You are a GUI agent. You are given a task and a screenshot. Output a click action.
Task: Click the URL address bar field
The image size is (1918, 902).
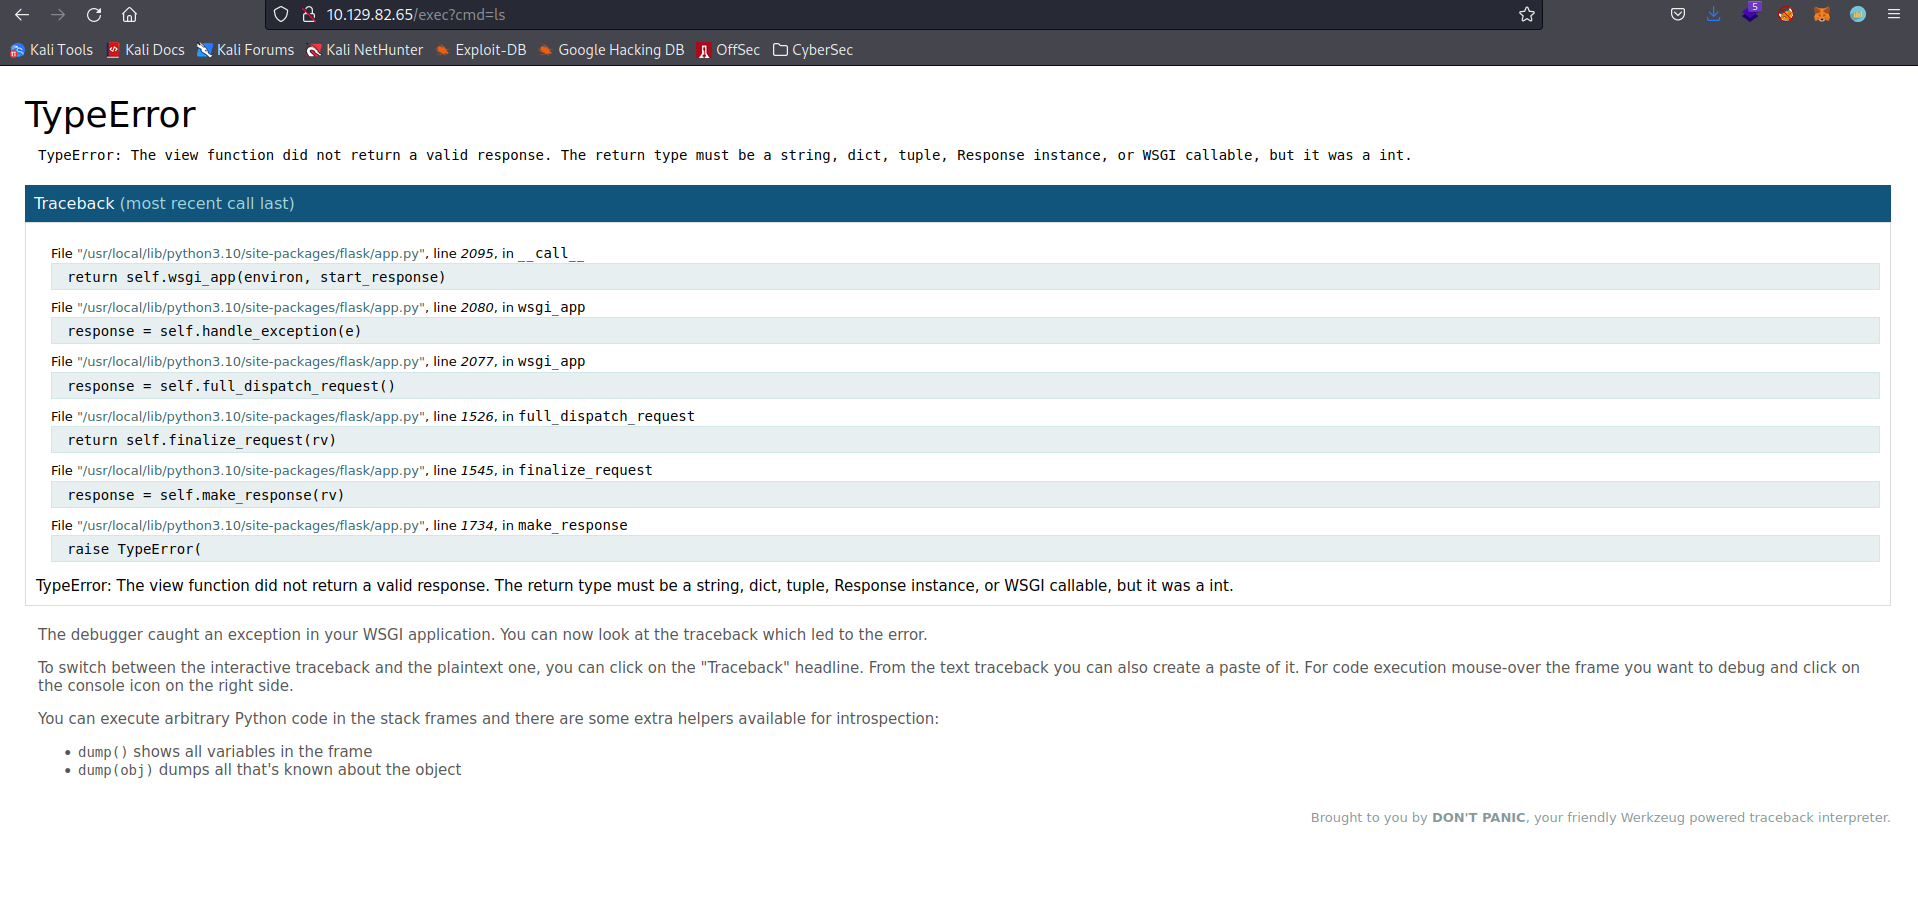(900, 15)
